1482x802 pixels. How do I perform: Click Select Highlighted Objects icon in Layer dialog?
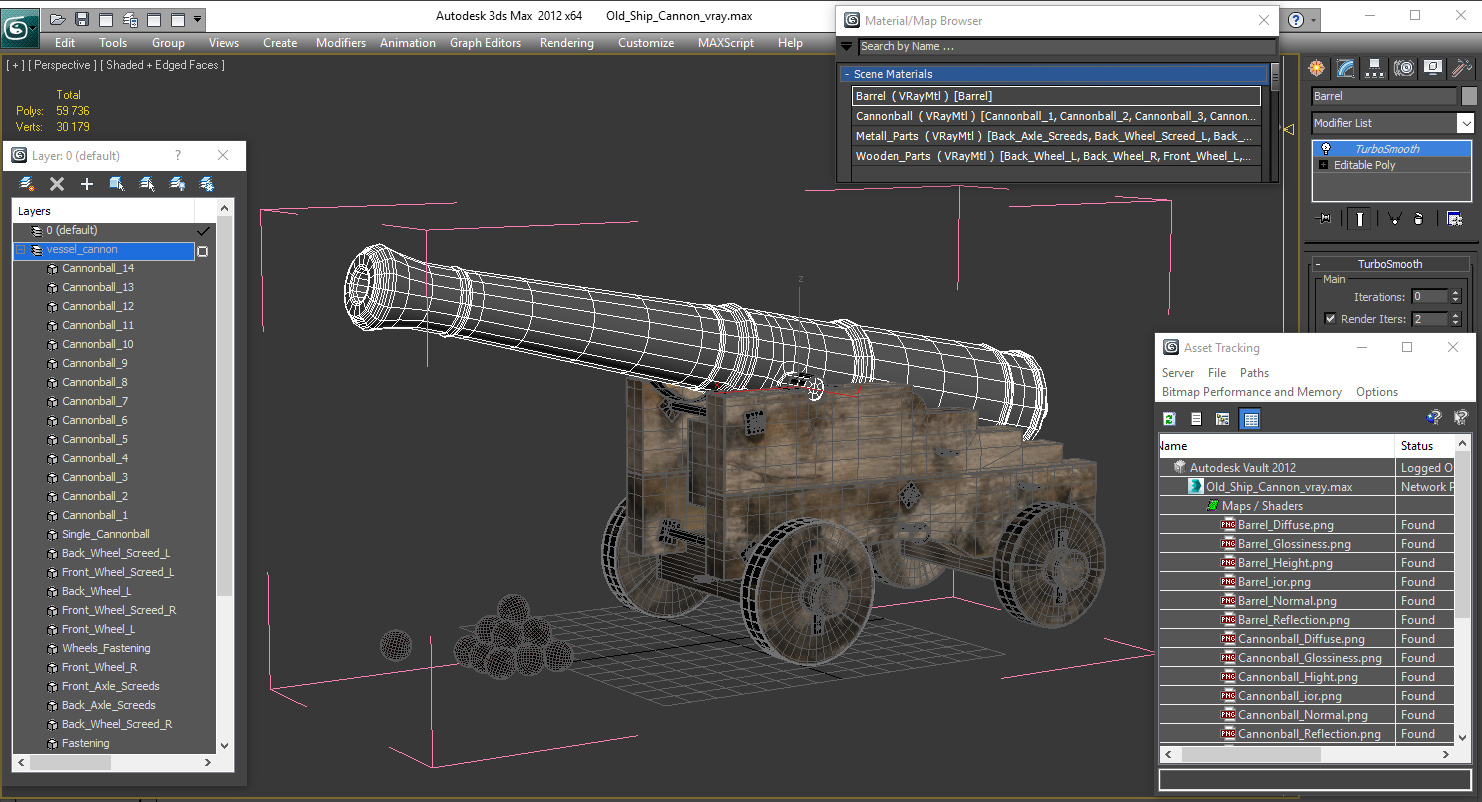117,184
